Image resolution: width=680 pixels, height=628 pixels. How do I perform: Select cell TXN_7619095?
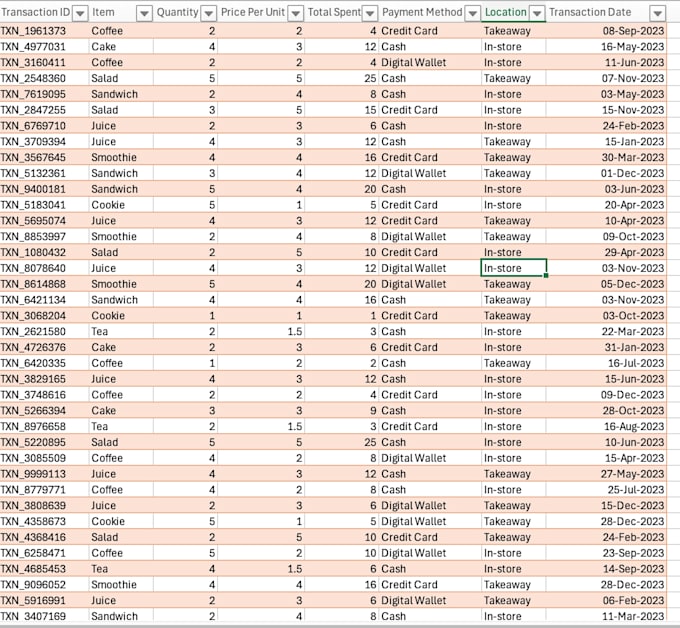44,94
